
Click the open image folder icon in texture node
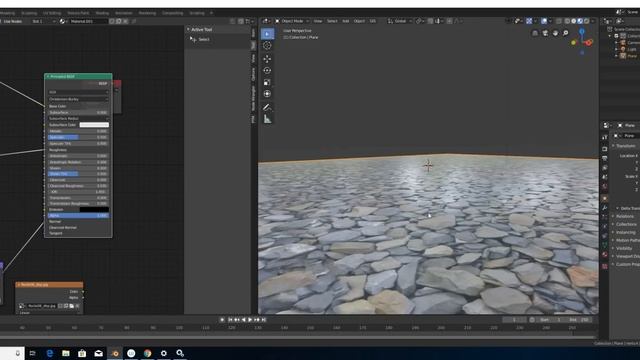(71, 306)
